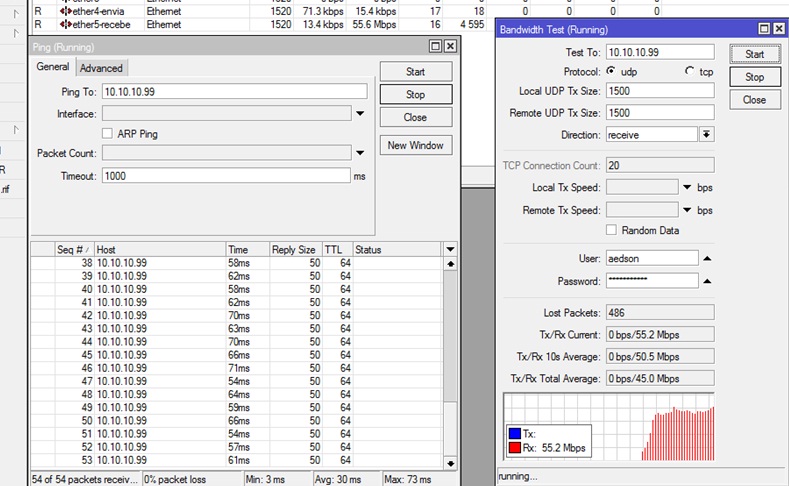
Task: Open the Advanced tab in Ping
Action: (x=101, y=68)
